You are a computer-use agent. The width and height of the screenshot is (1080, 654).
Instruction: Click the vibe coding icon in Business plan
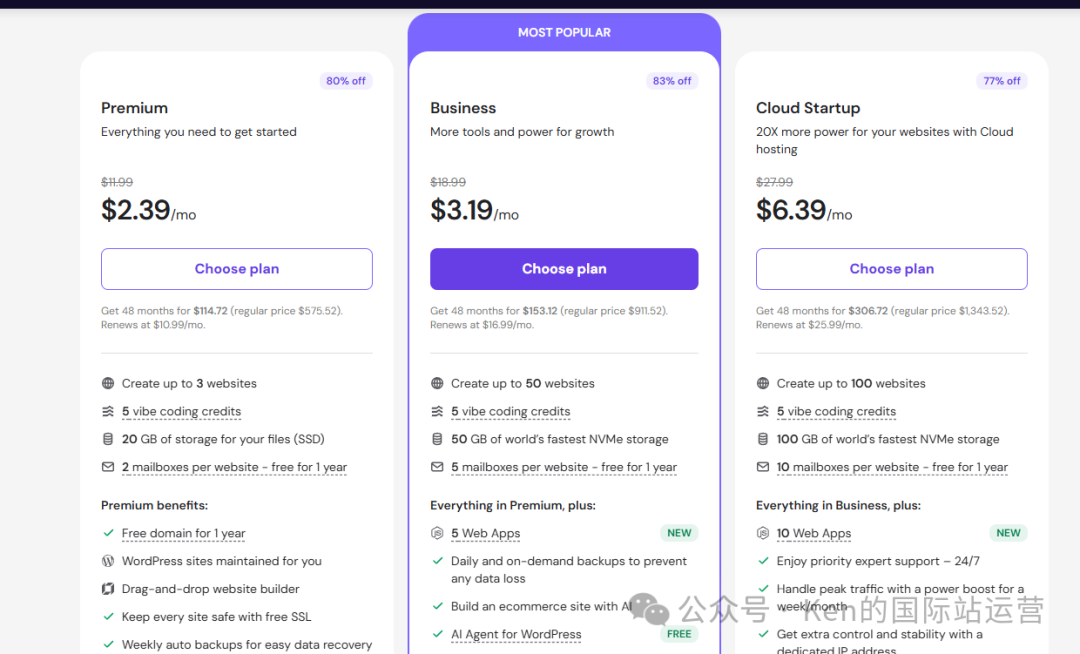click(x=437, y=412)
